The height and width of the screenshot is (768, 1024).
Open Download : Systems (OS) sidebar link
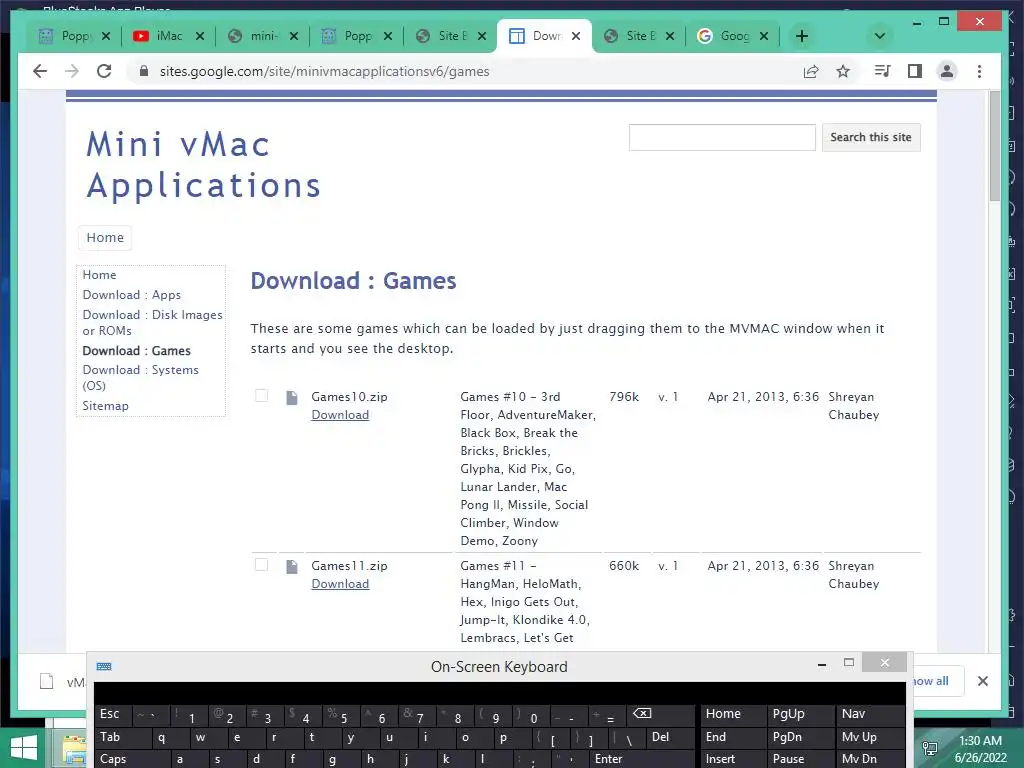pyautogui.click(x=140, y=377)
